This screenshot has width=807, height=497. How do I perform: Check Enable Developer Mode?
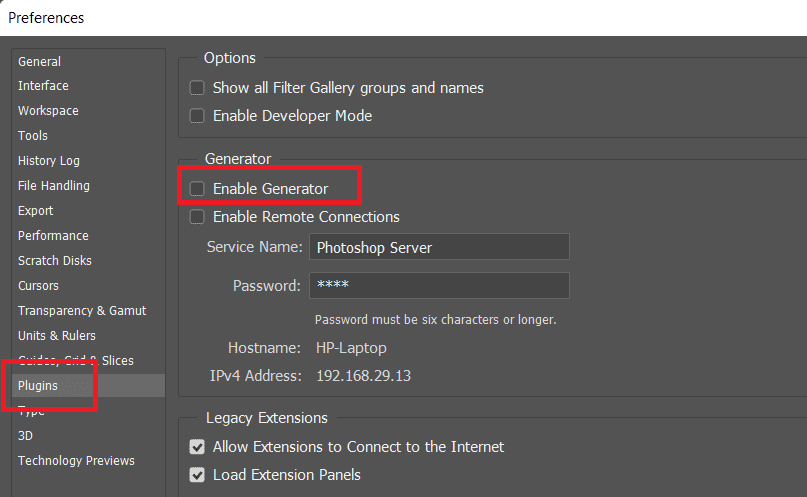[197, 116]
